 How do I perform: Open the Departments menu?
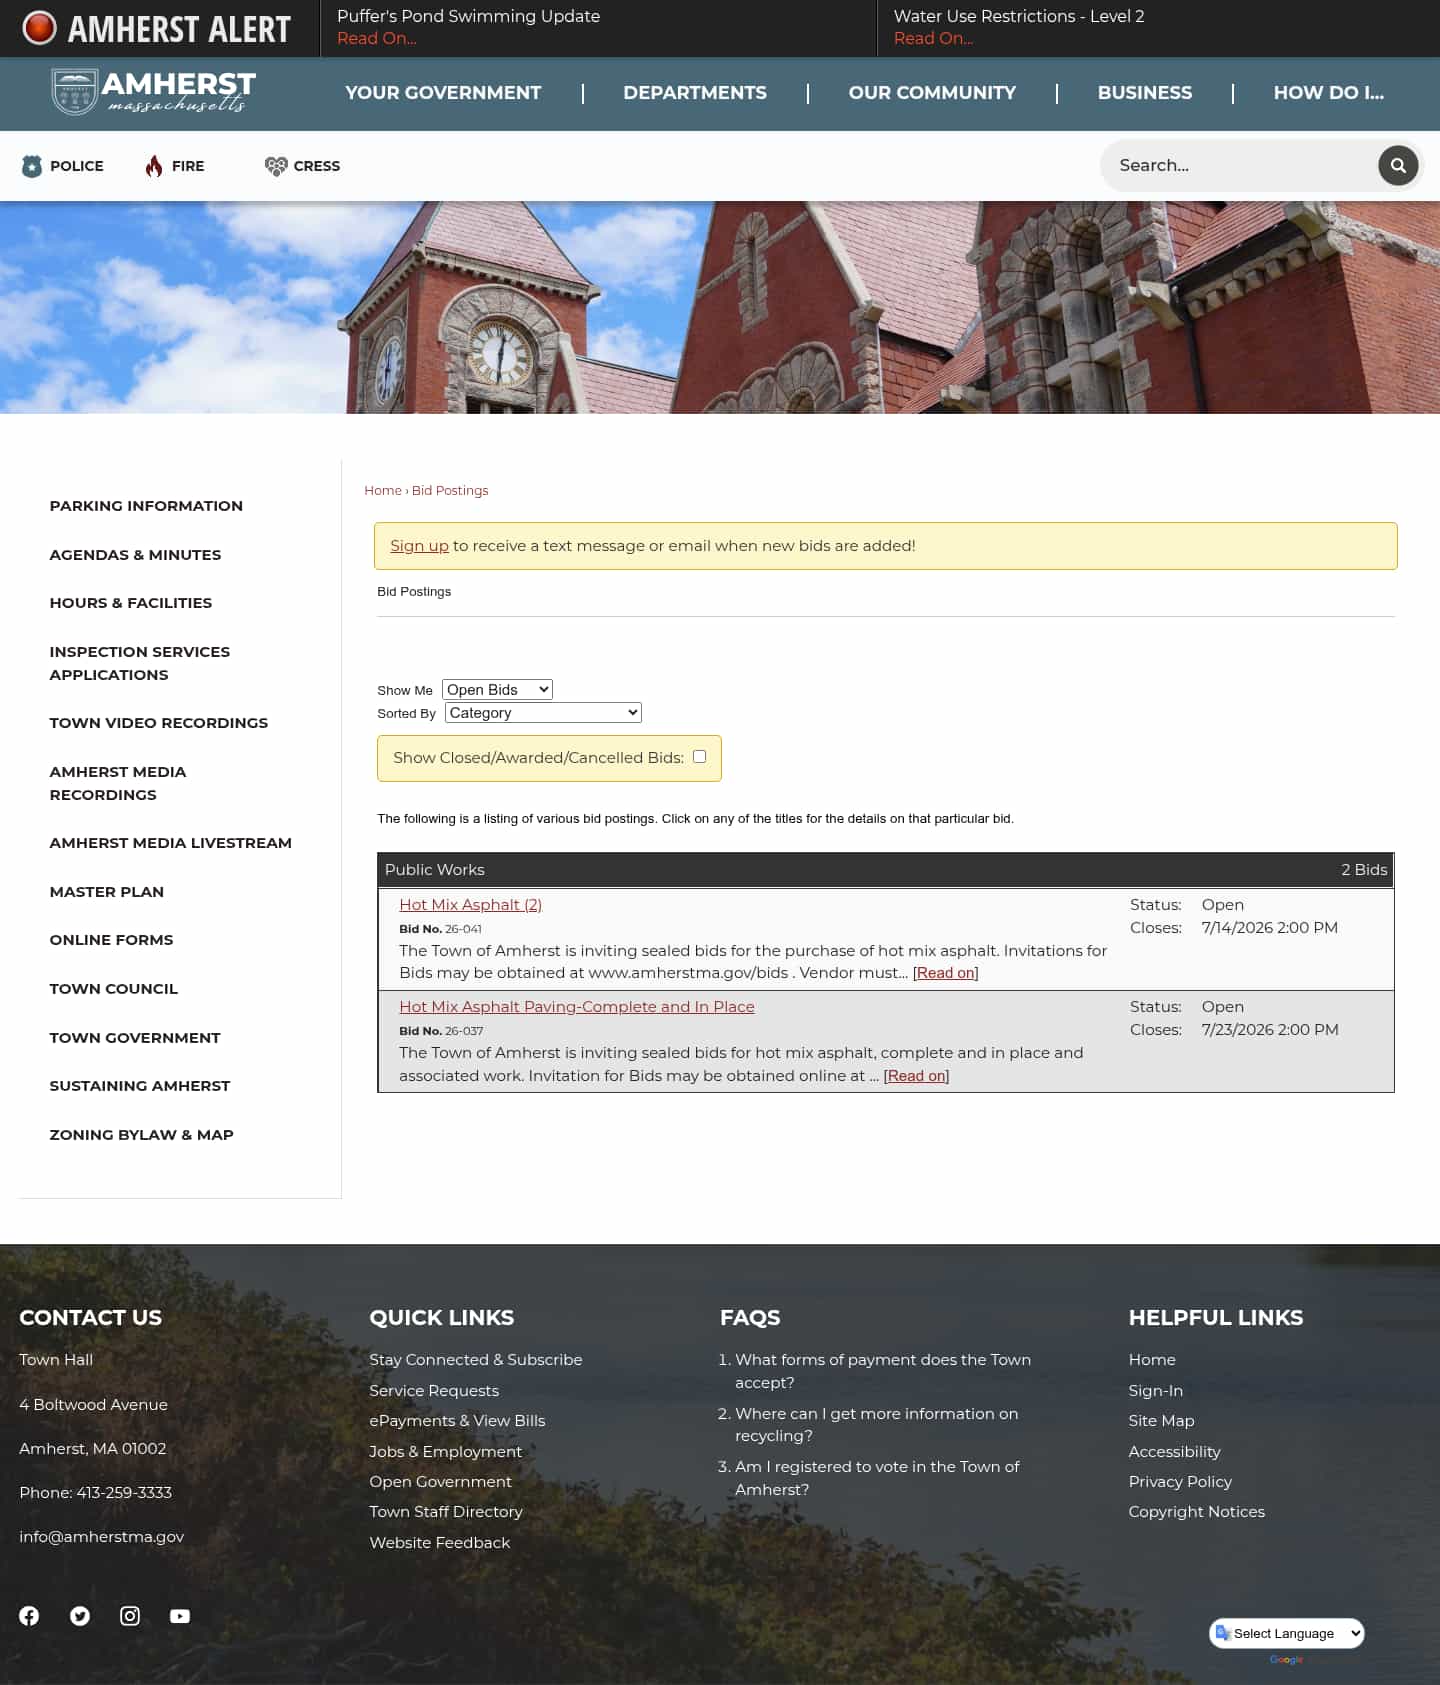(x=695, y=93)
